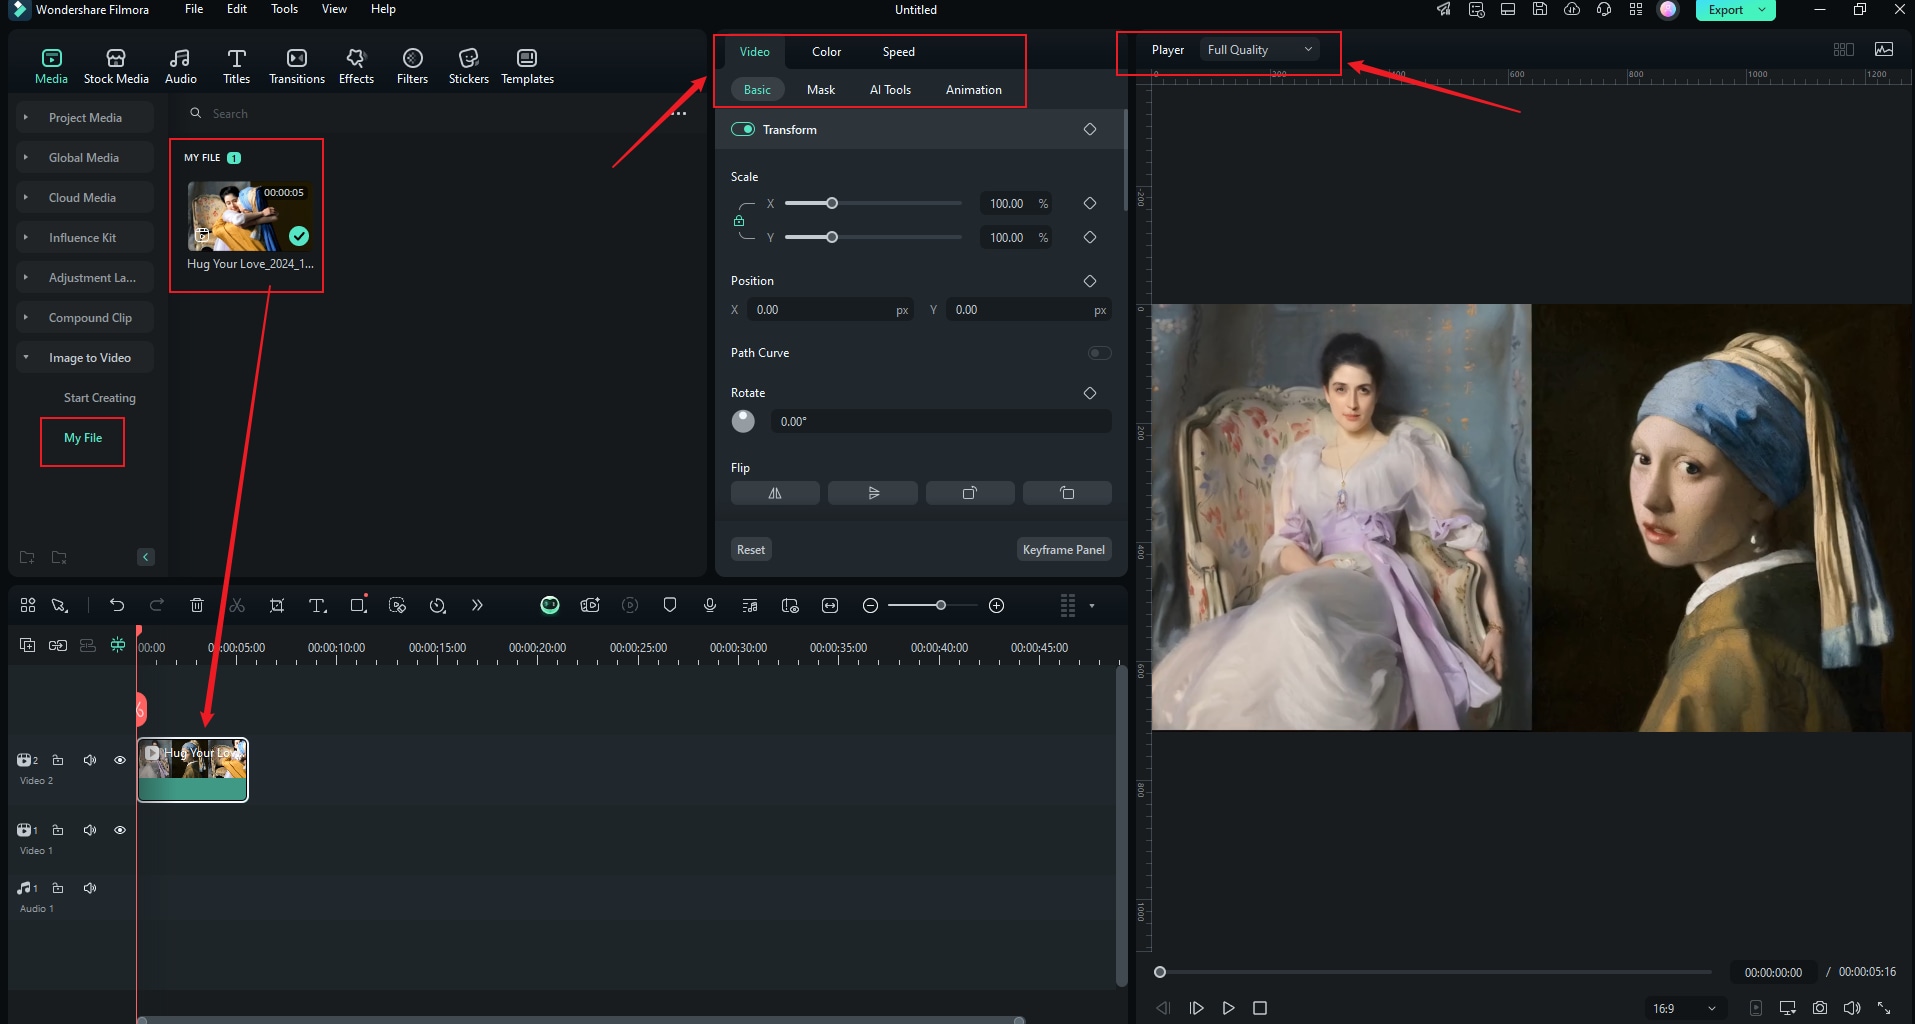1915x1024 pixels.
Task: Add keyframe for Rotate
Action: point(1090,393)
